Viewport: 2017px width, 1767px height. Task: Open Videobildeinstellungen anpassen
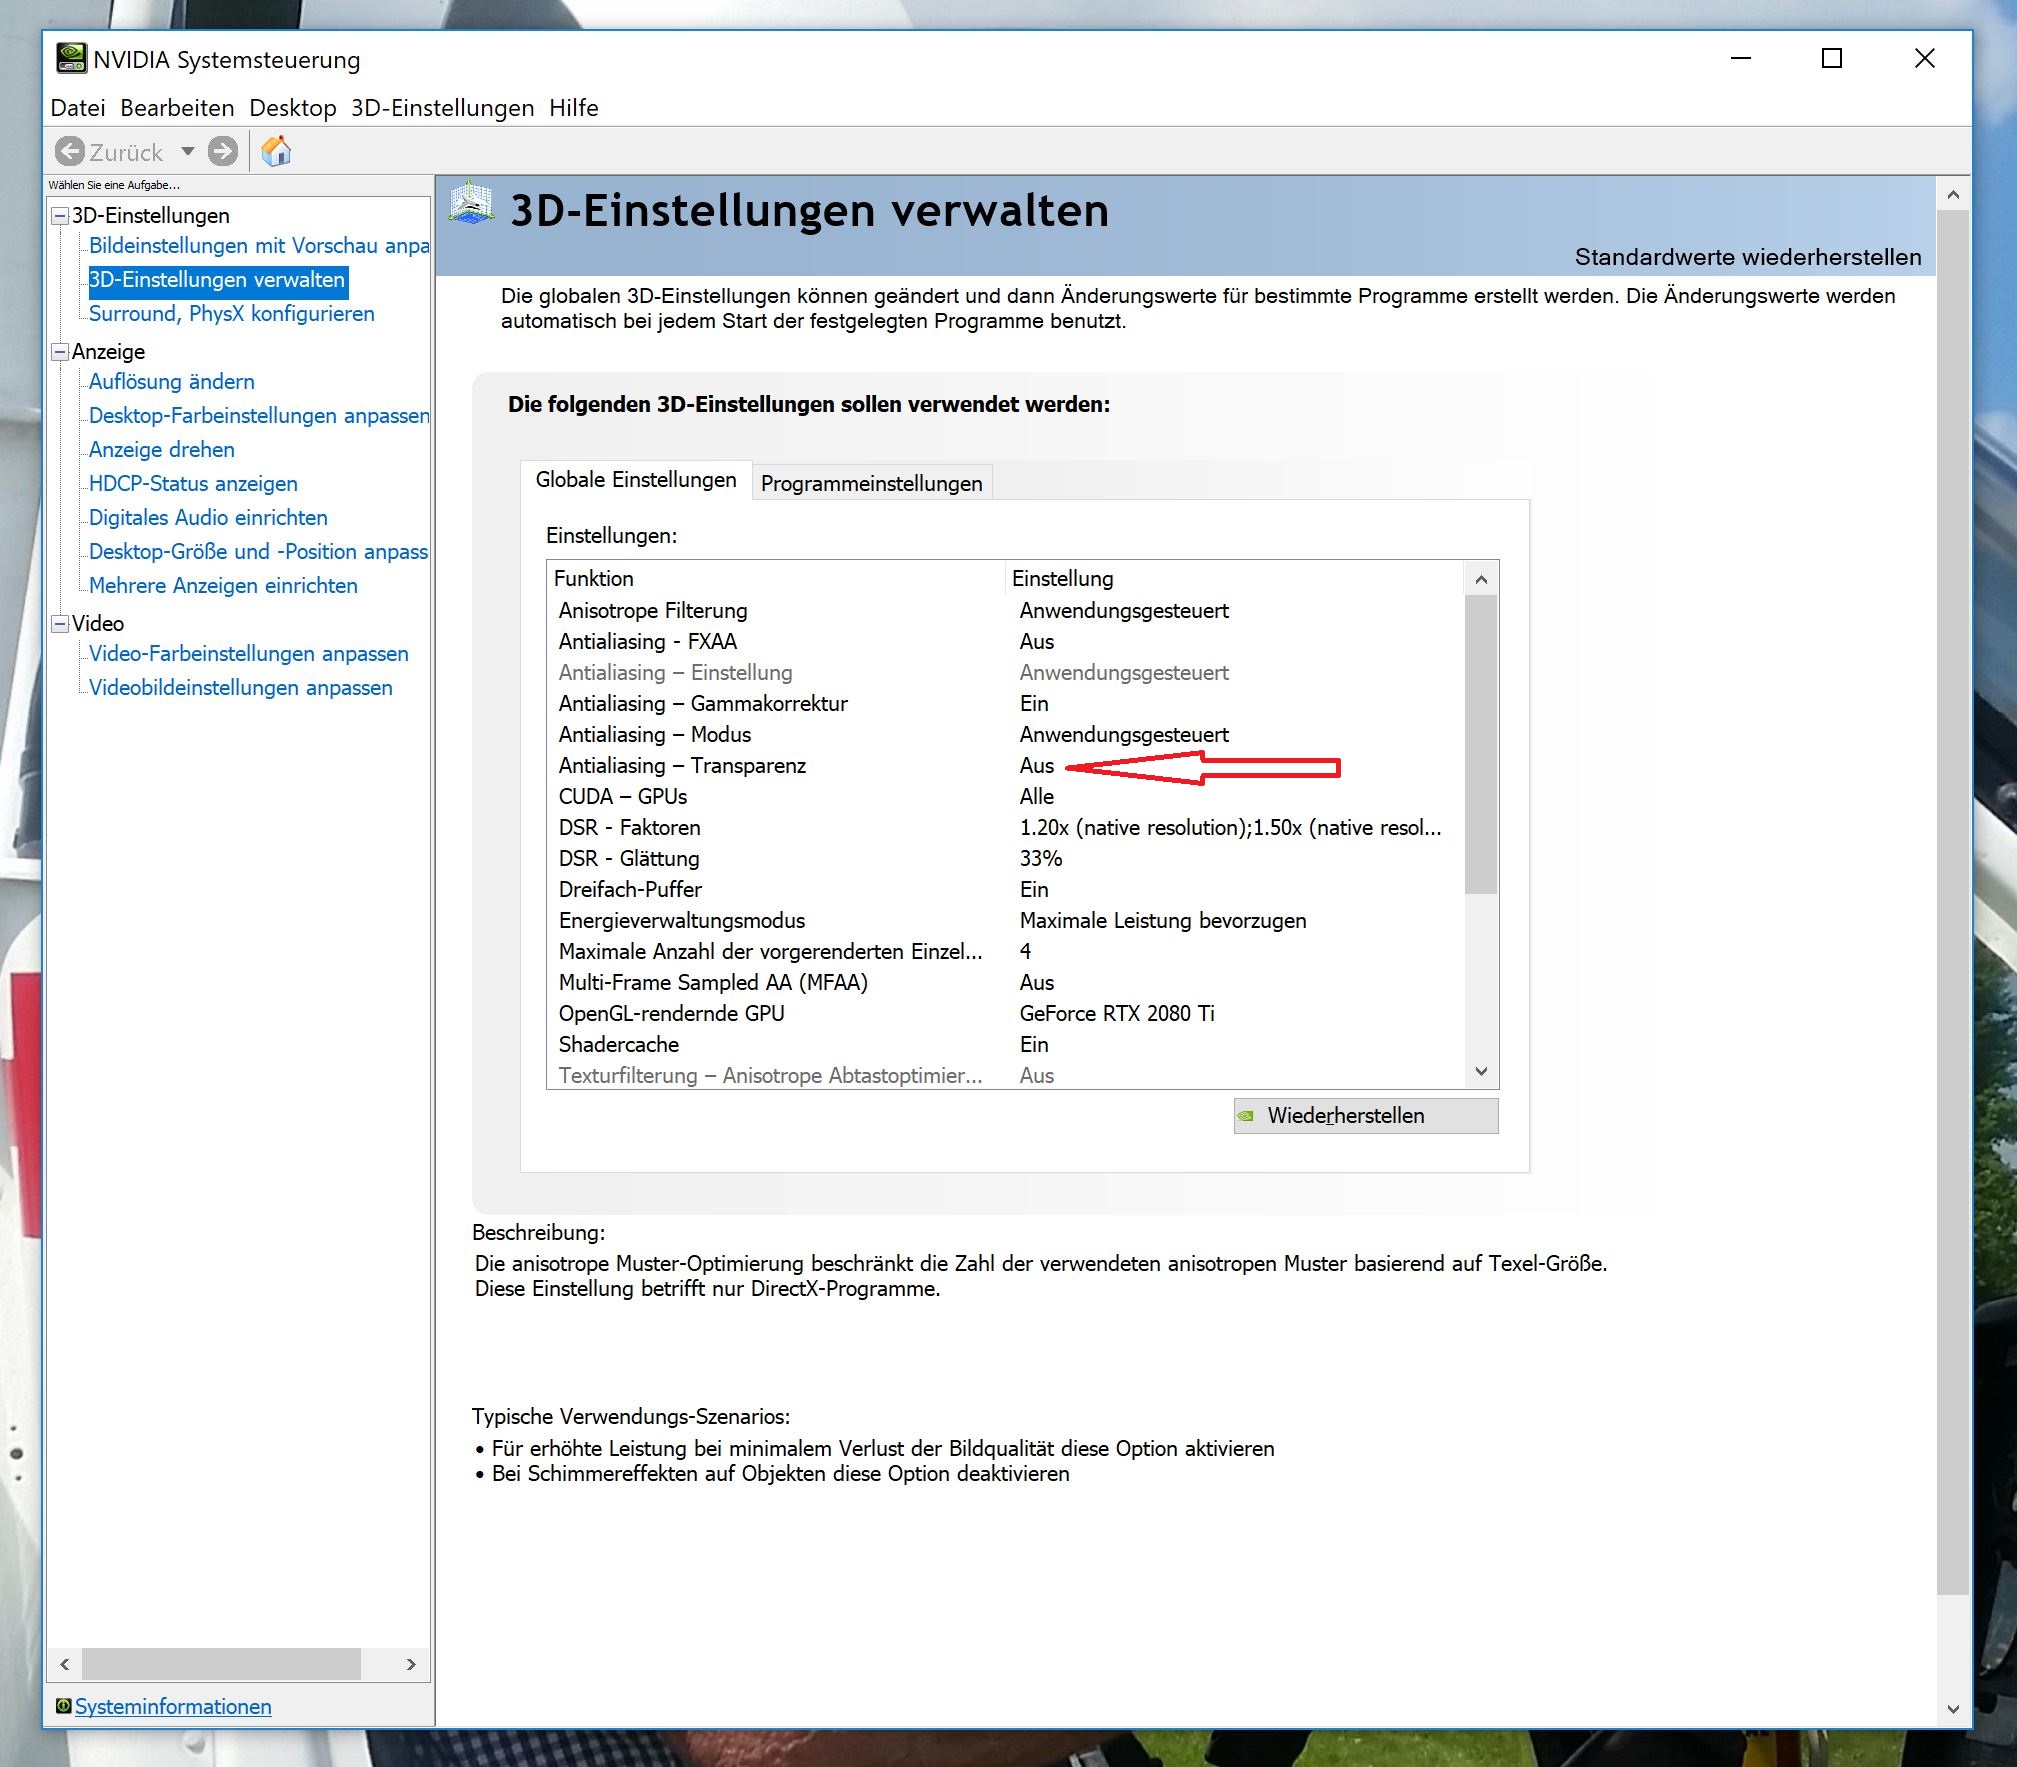pyautogui.click(x=241, y=688)
